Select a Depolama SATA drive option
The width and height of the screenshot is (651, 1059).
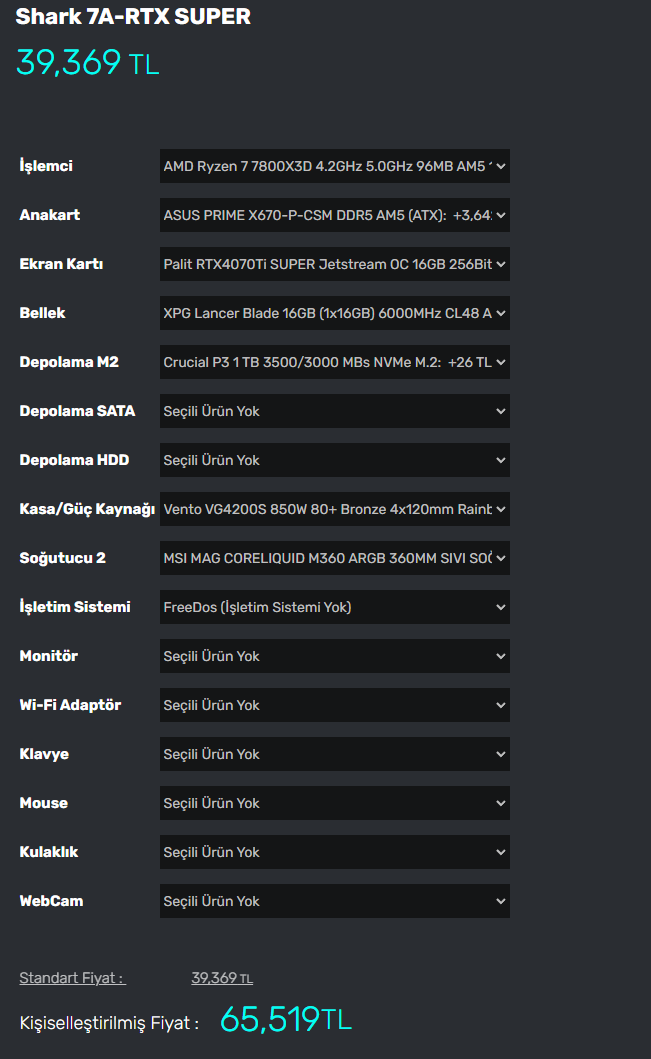(334, 411)
